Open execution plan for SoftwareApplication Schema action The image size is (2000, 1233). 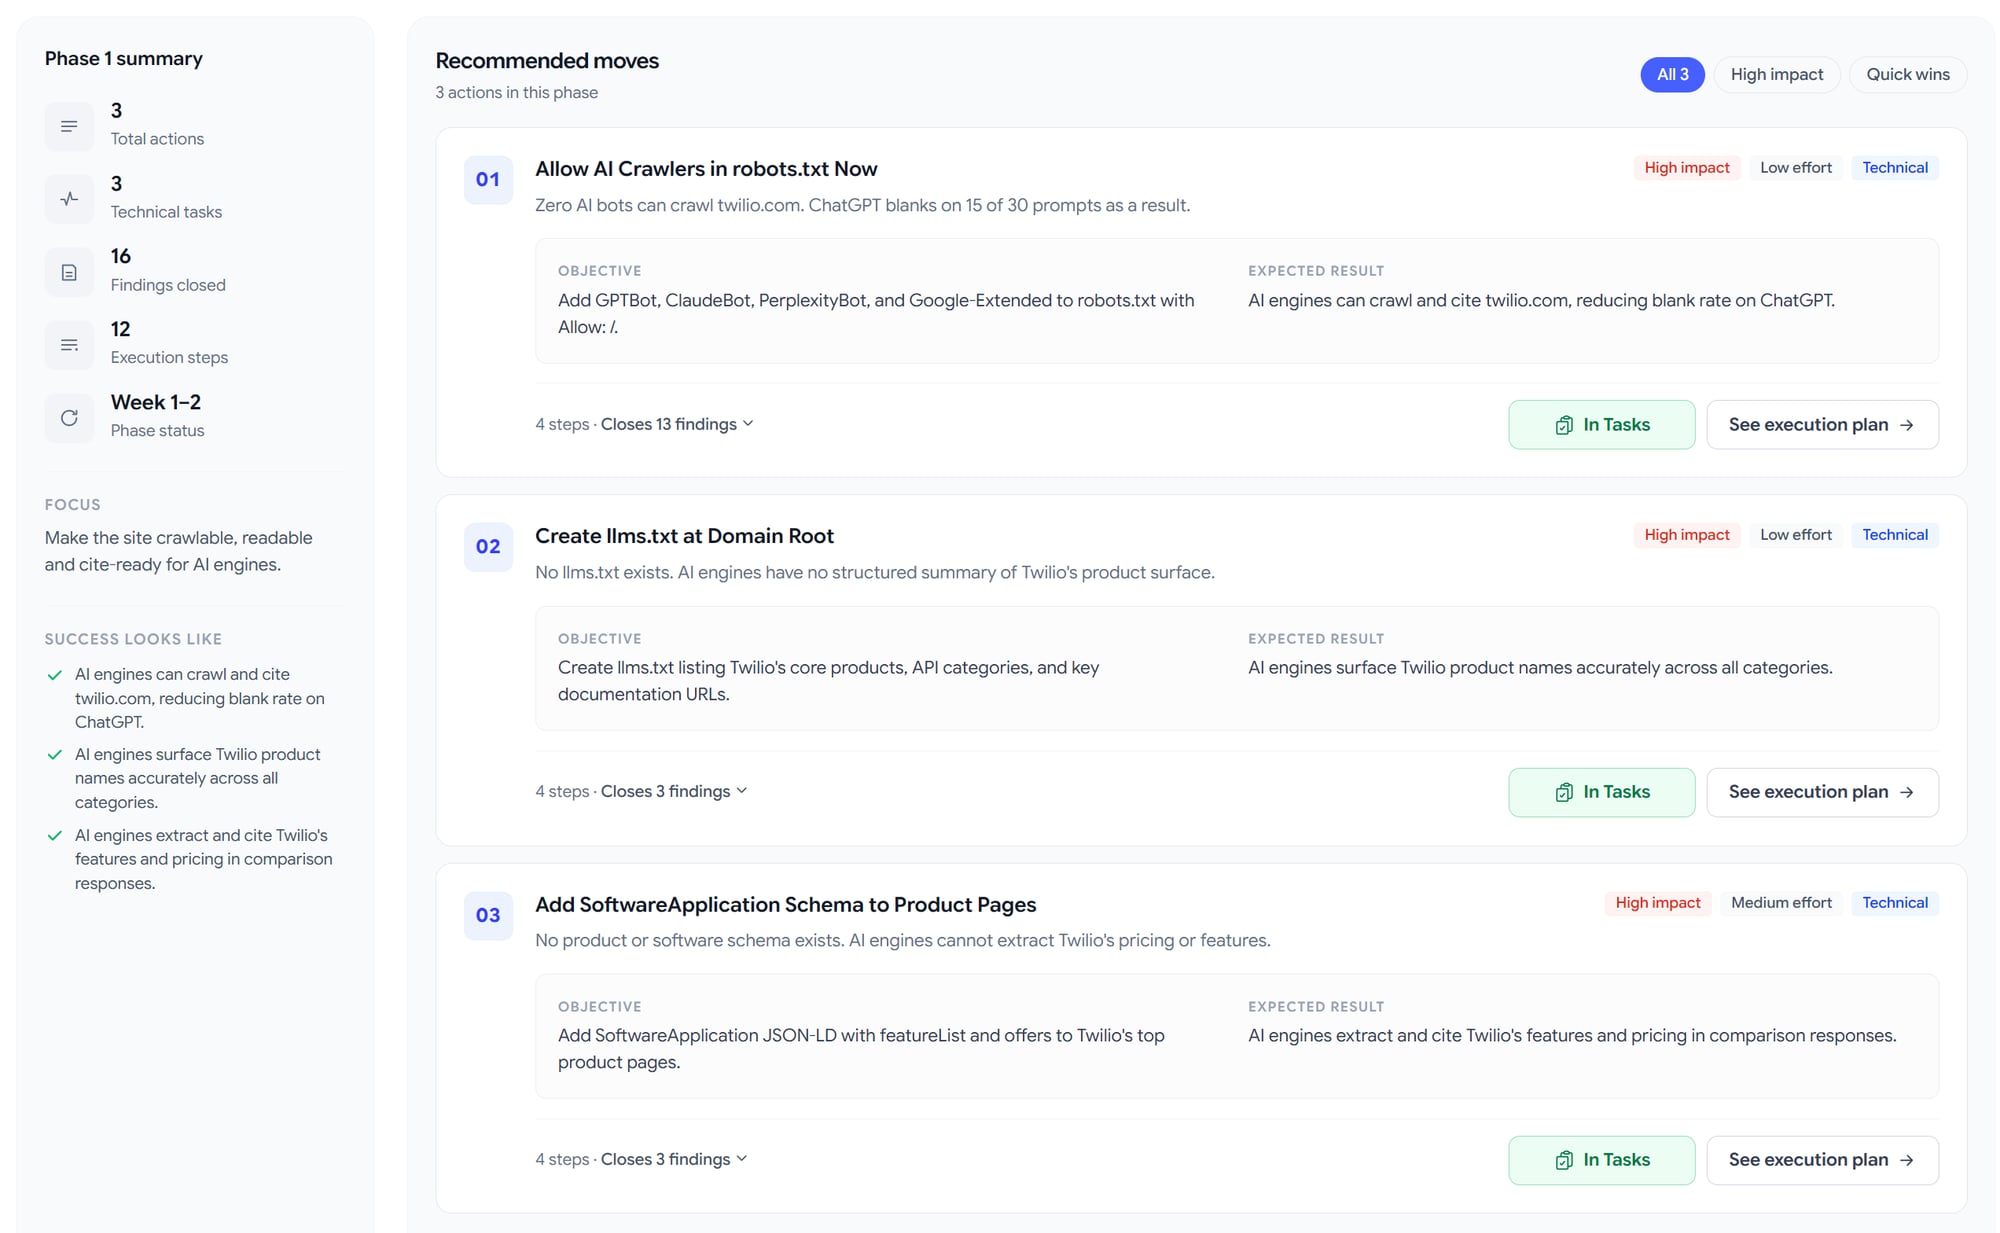(1822, 1160)
